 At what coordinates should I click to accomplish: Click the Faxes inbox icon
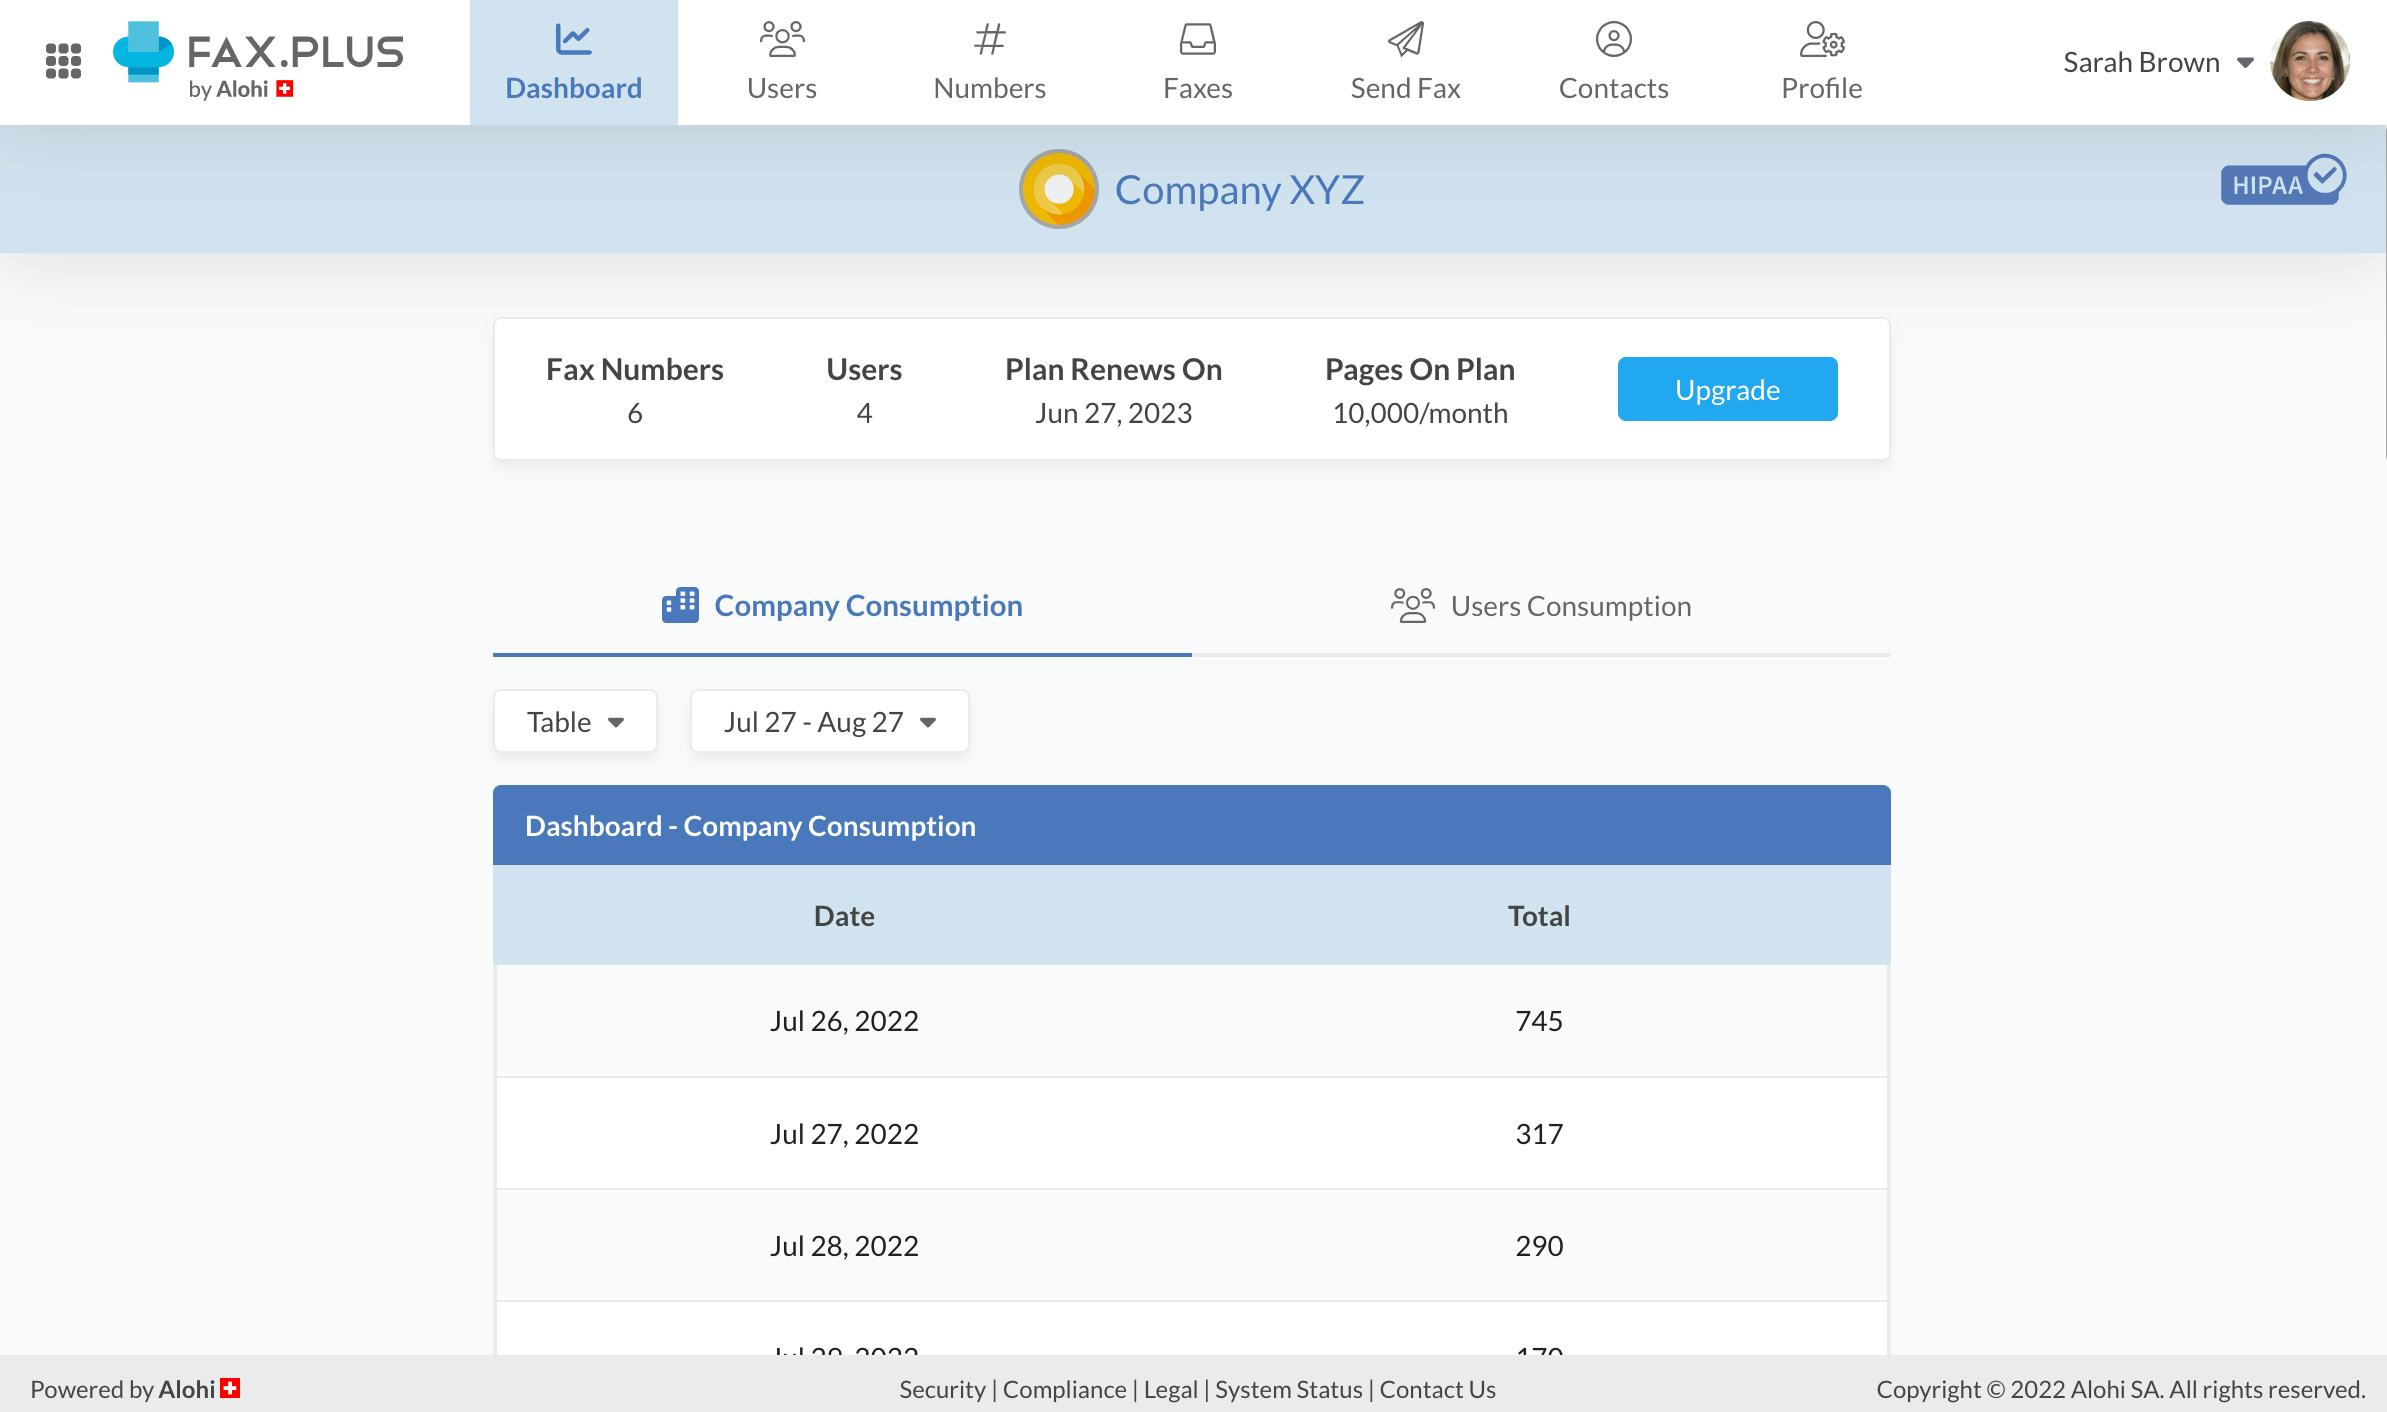[x=1196, y=40]
